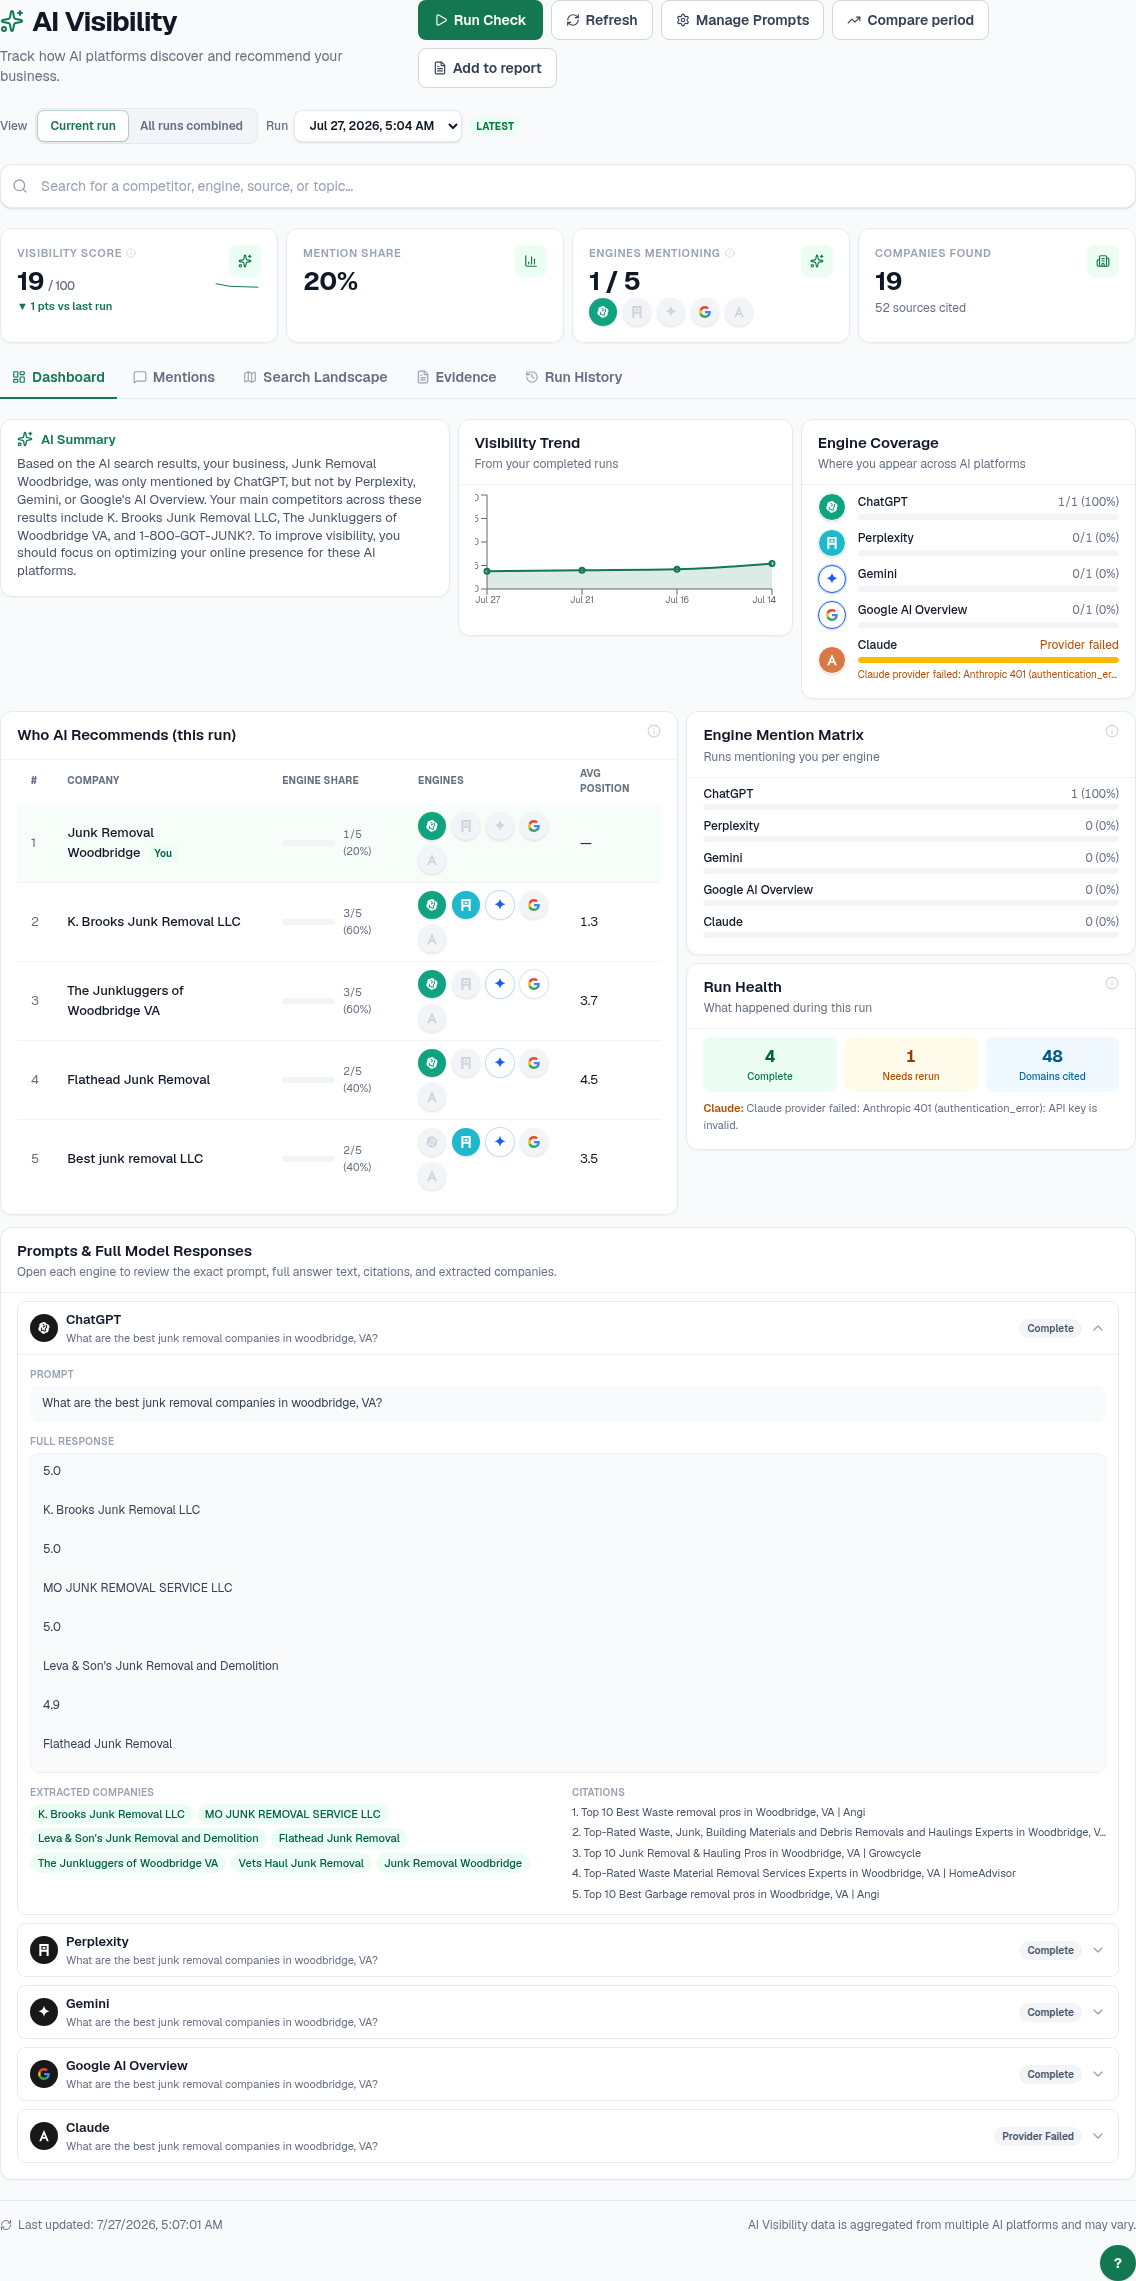Click the Last updated refresh icon
Image resolution: width=1136 pixels, height=2281 pixels.
click(6, 2225)
